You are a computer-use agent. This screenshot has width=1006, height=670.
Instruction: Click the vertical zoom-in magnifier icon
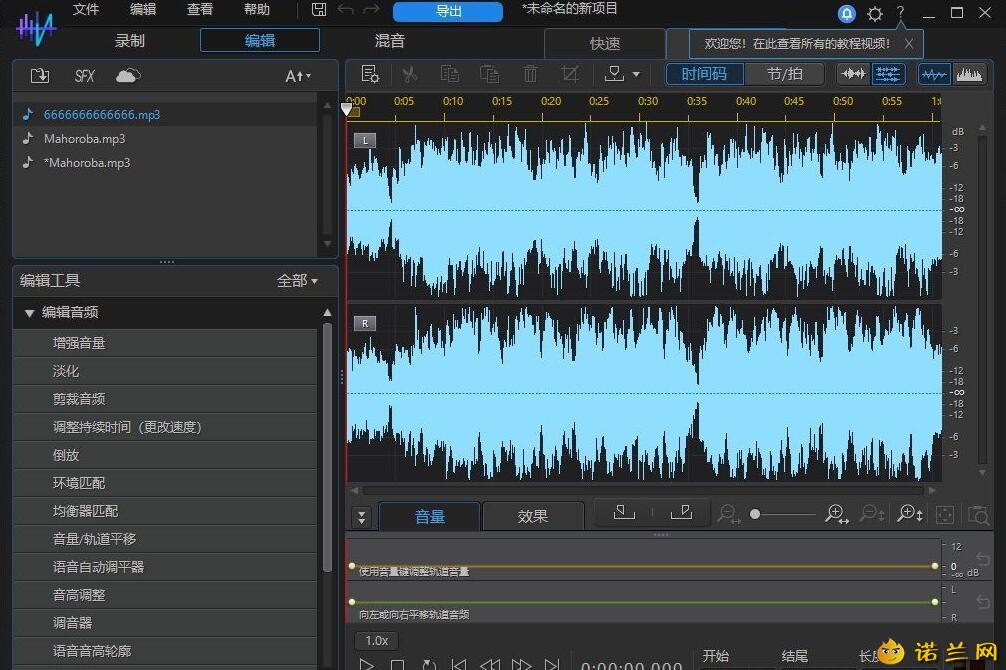[910, 514]
